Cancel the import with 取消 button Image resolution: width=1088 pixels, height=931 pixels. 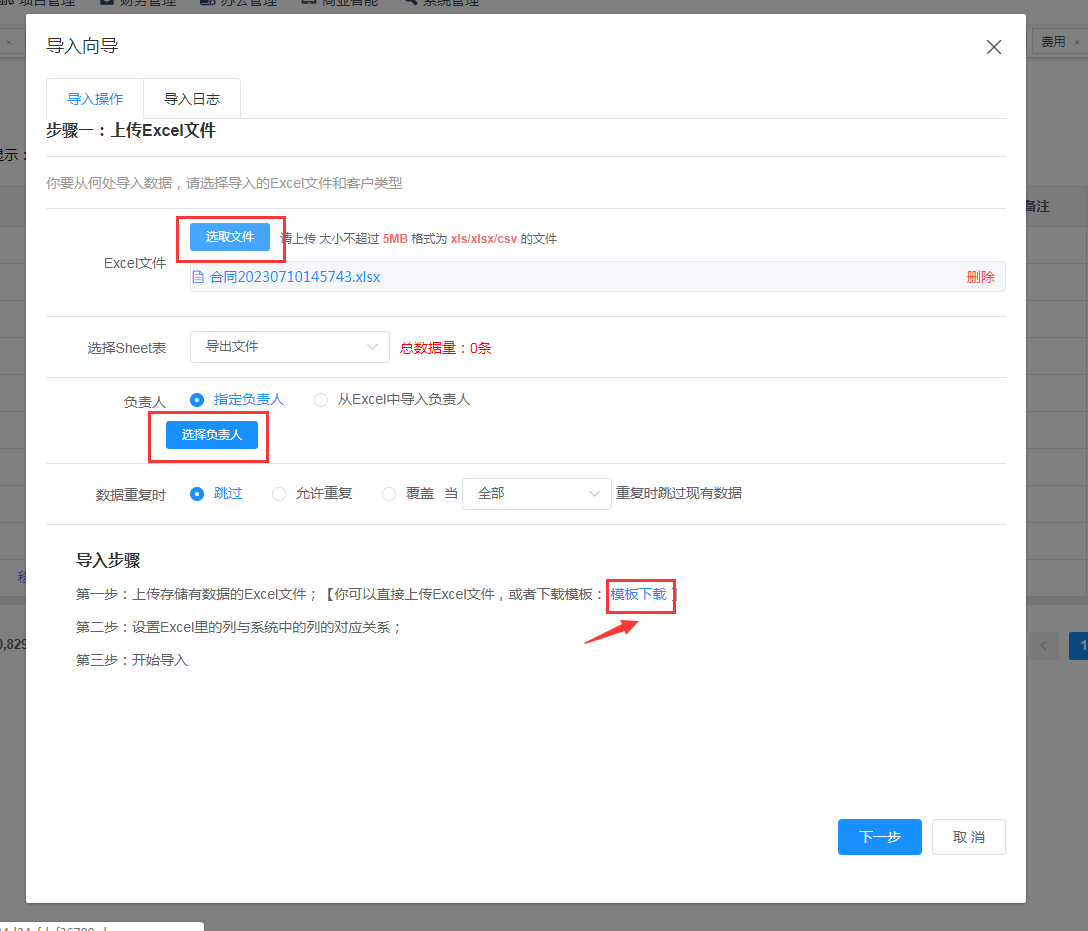[x=968, y=837]
